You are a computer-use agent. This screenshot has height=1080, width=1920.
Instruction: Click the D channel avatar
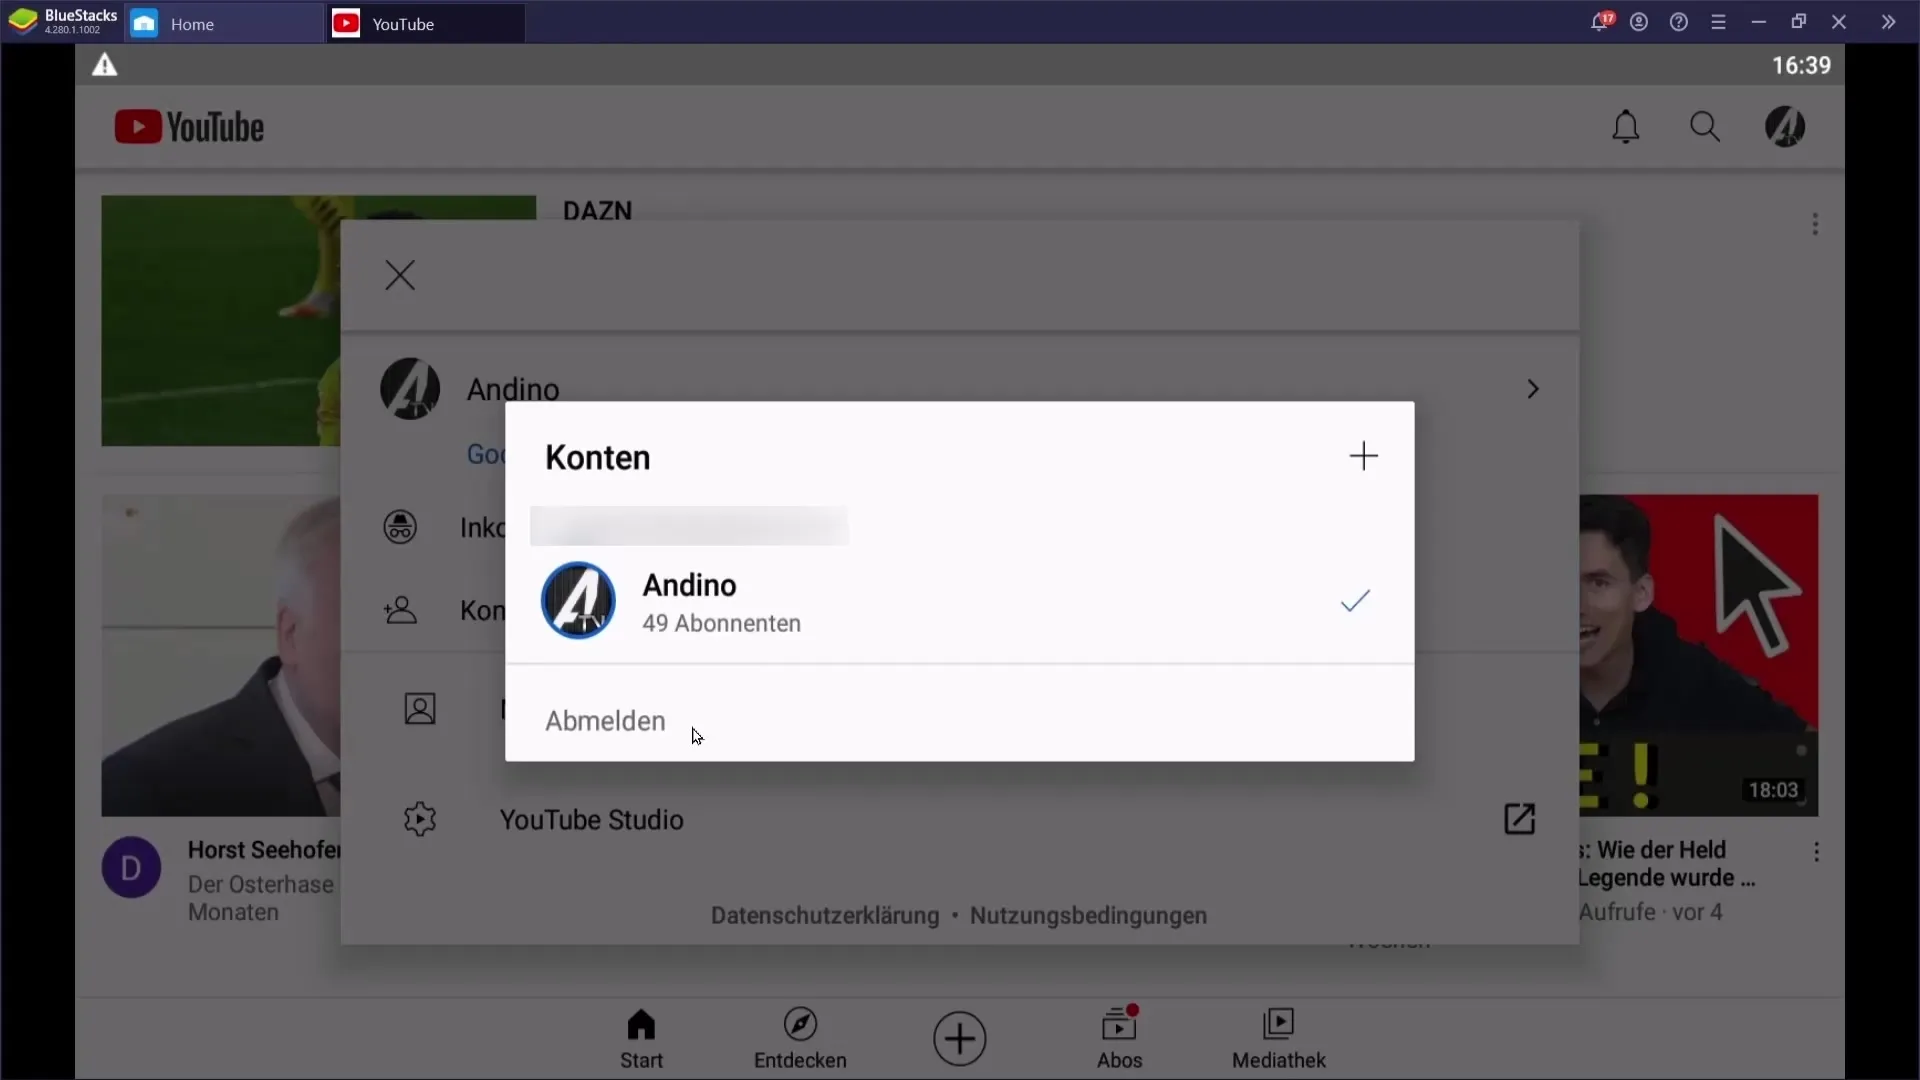pos(131,868)
